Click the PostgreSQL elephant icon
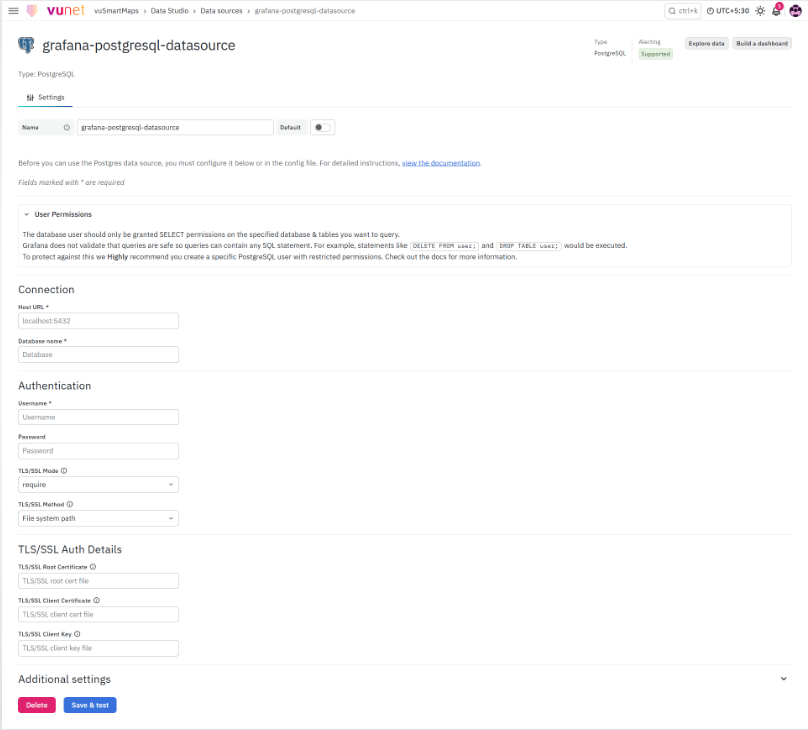The width and height of the screenshot is (808, 730). click(26, 45)
